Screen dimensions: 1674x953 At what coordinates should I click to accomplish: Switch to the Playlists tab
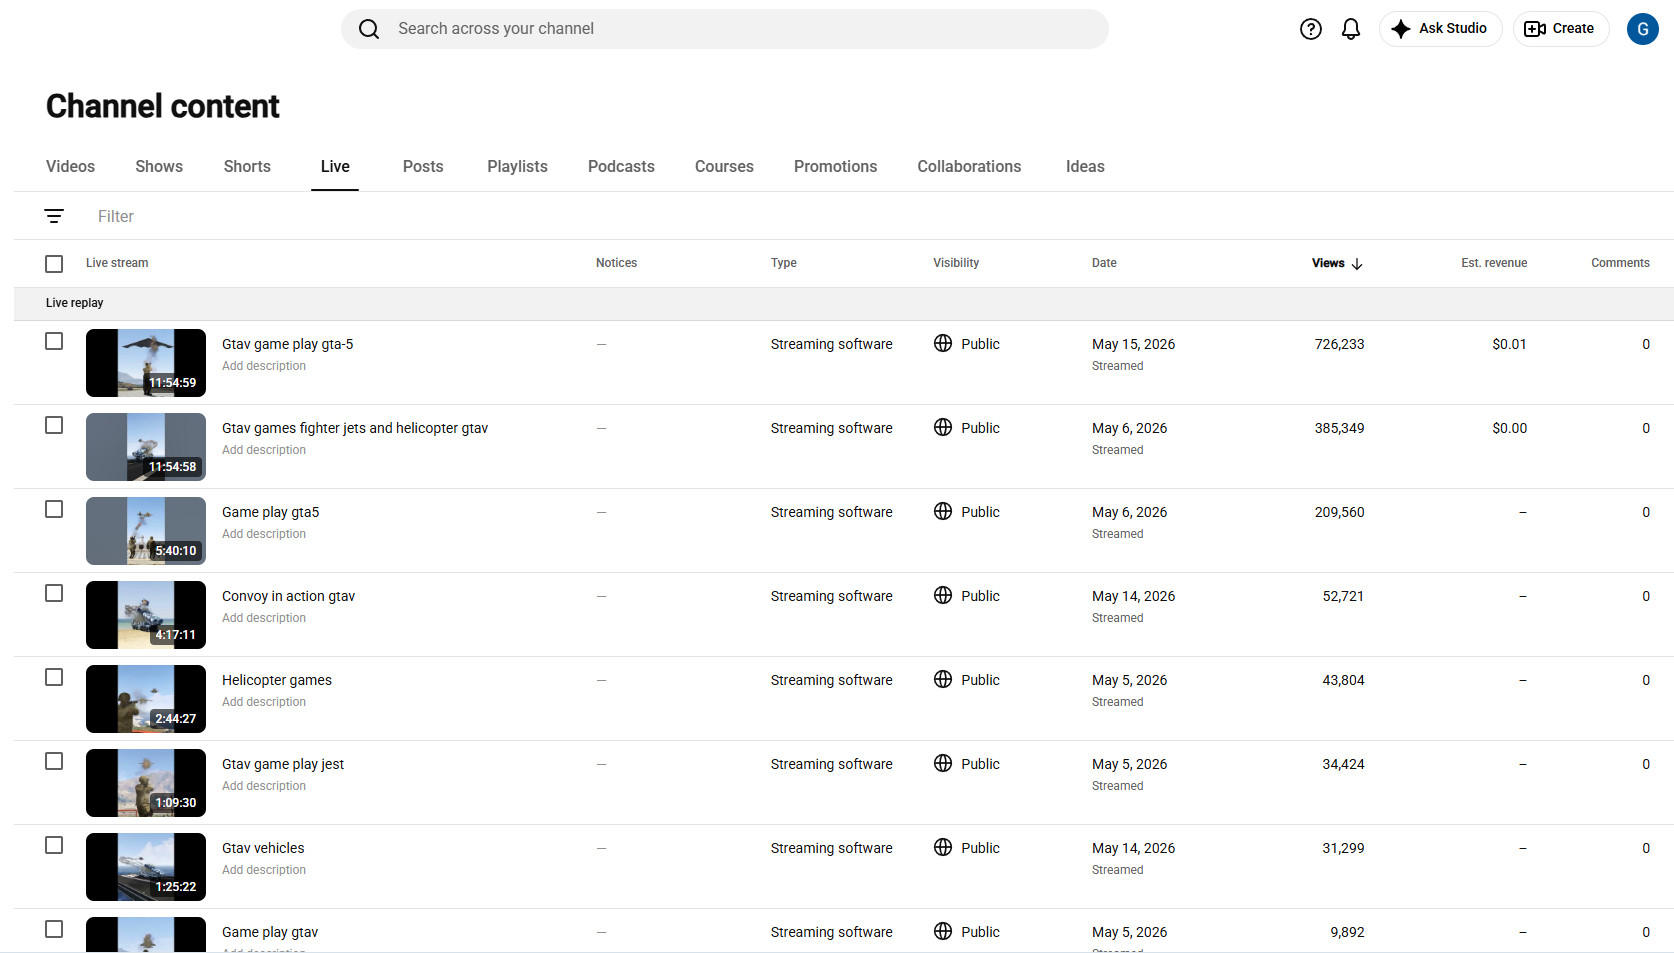(x=517, y=167)
